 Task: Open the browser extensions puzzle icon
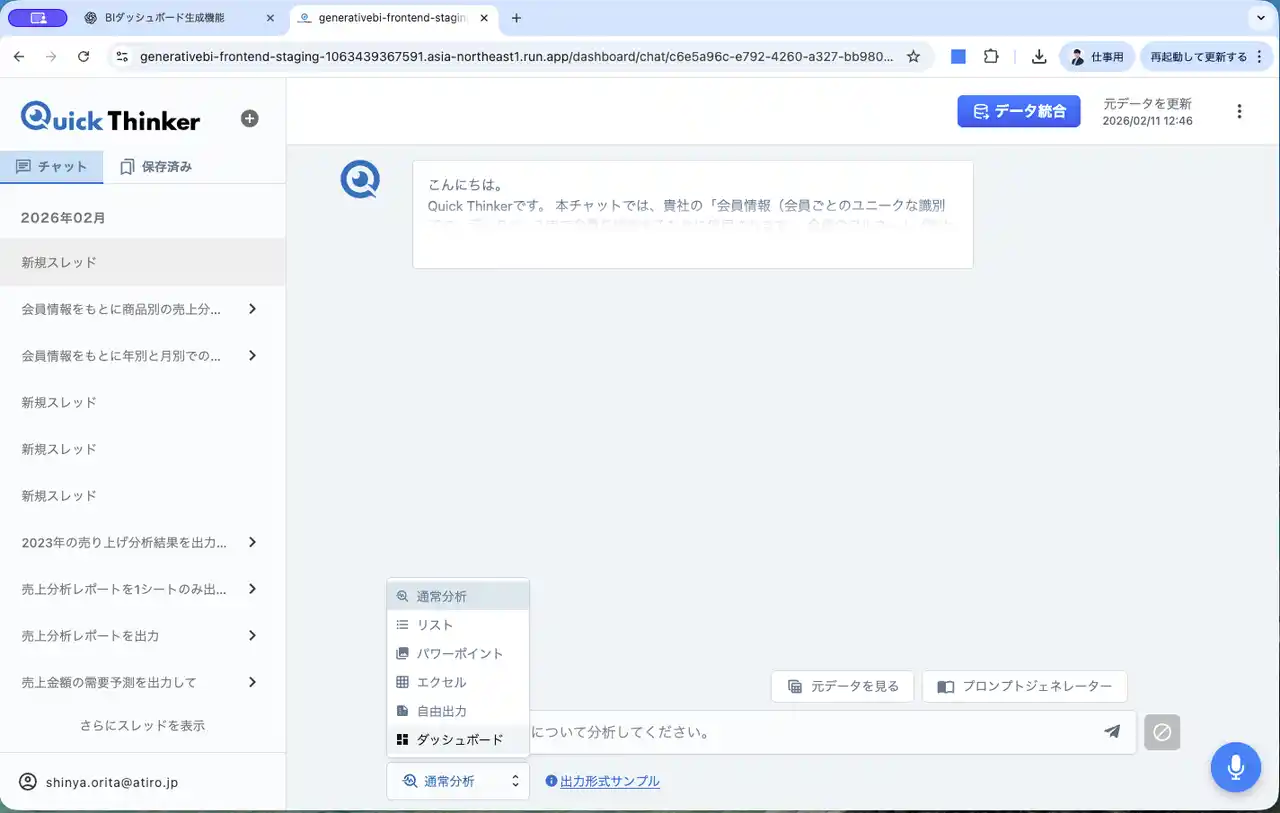[x=990, y=56]
